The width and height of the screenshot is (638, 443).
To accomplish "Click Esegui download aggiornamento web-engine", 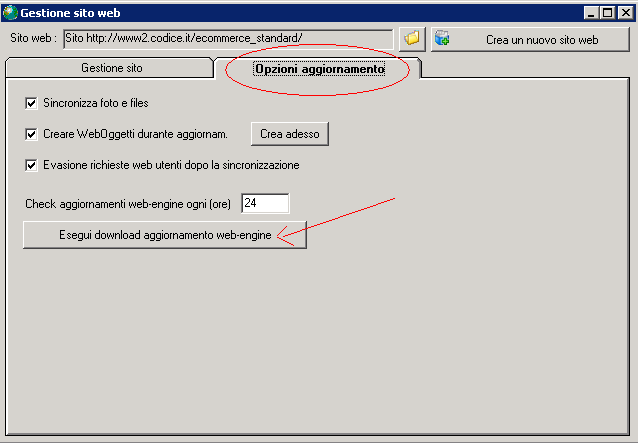I will click(165, 235).
